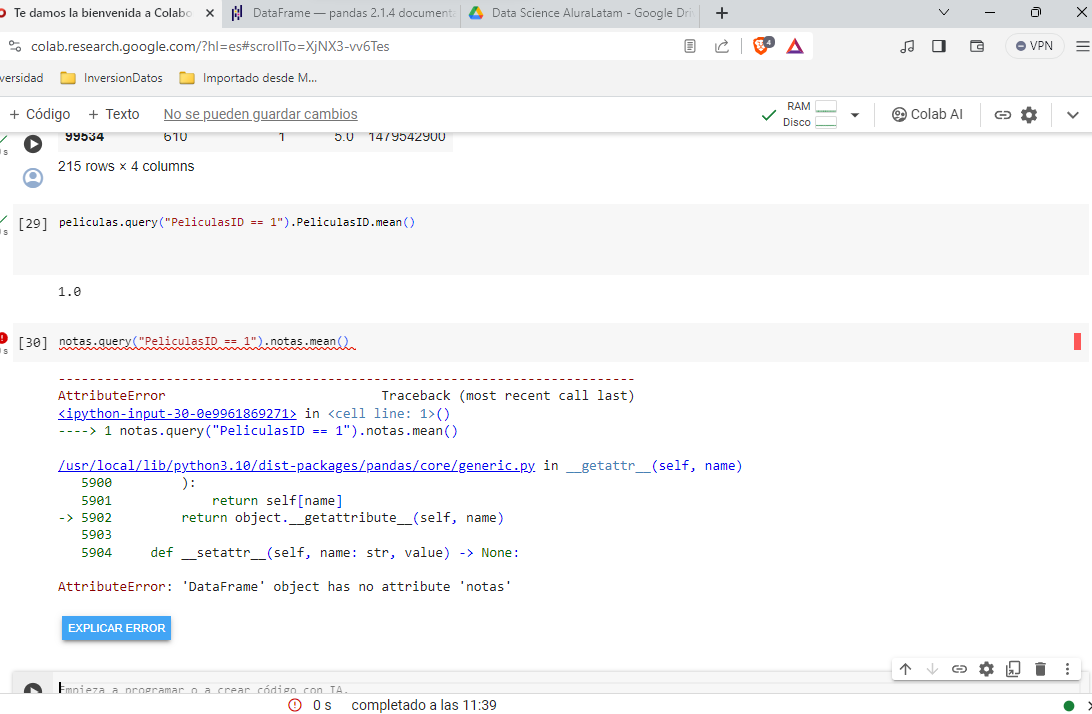Click the address bar URL field
This screenshot has width=1092, height=714.
210,46
